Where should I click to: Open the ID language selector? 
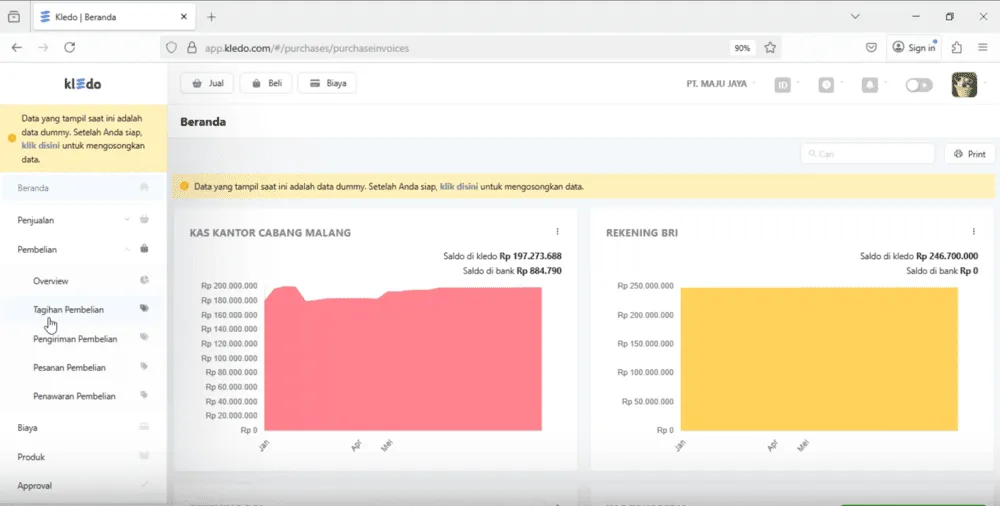[783, 85]
